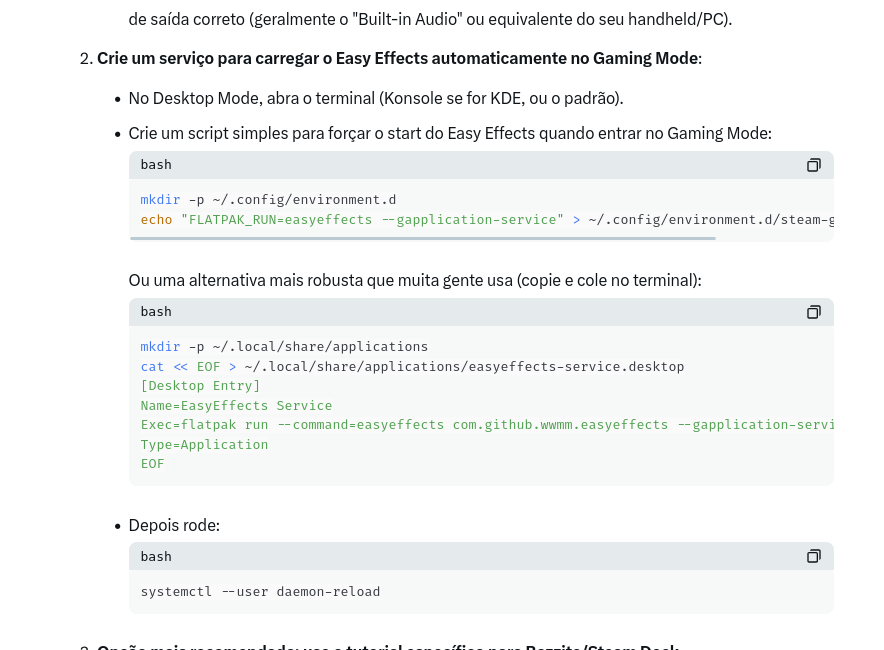Copy the environment.d mkdir code block
The width and height of the screenshot is (884, 650).
coord(813,165)
